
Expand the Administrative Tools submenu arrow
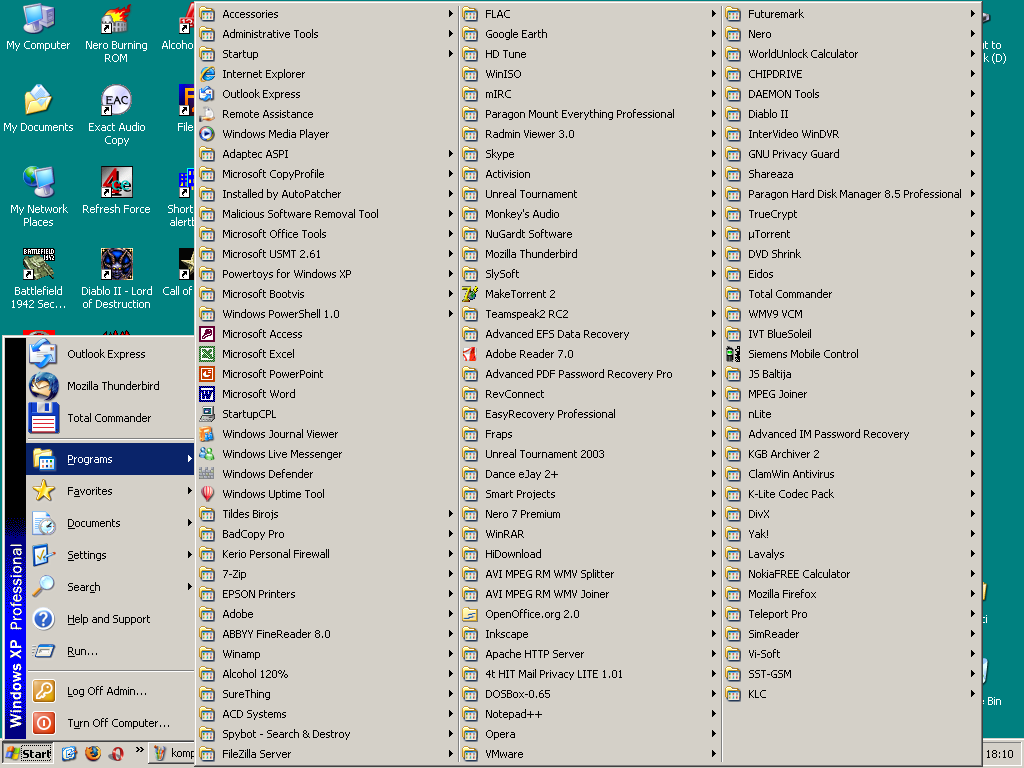(x=451, y=34)
